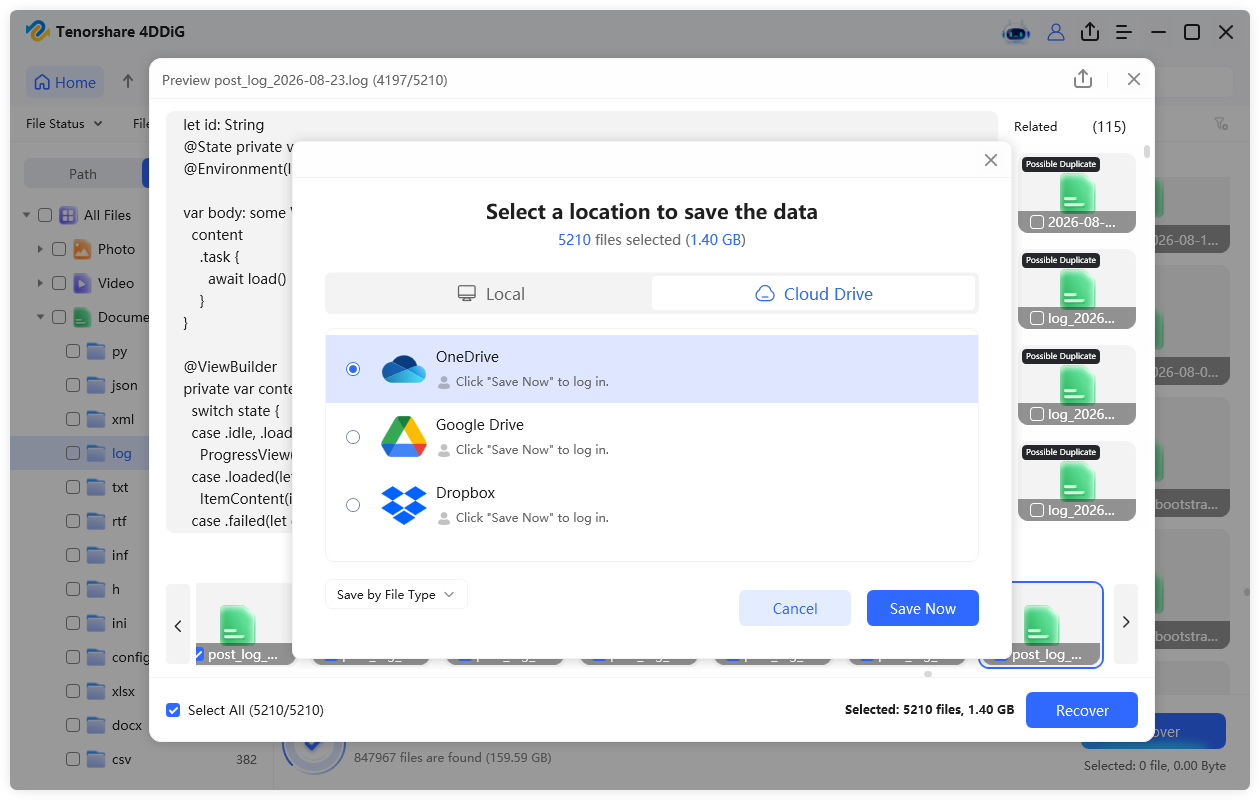The image size is (1260, 800).
Task: Go to the next thumbnail with right arrow
Action: tap(1126, 622)
